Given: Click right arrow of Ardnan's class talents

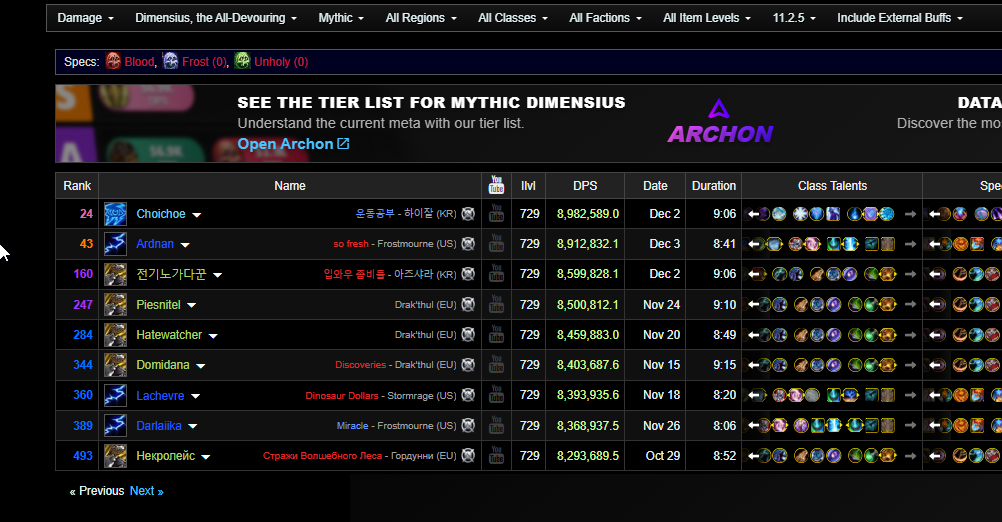Looking at the screenshot, I should 911,244.
